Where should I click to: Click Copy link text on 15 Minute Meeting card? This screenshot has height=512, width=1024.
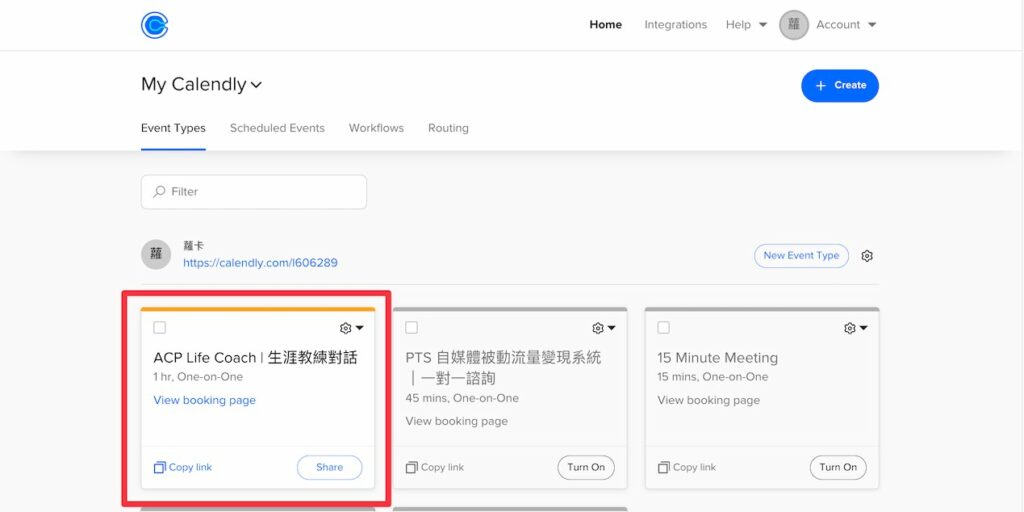[694, 468]
